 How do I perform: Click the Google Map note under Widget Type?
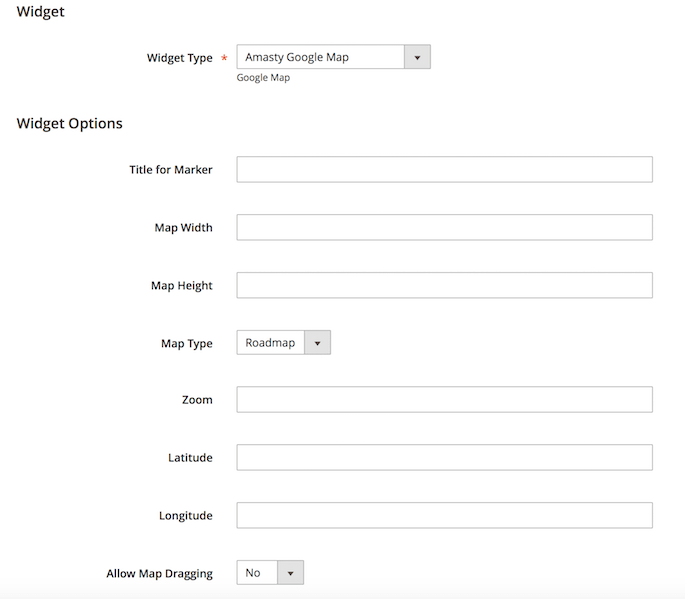263,78
